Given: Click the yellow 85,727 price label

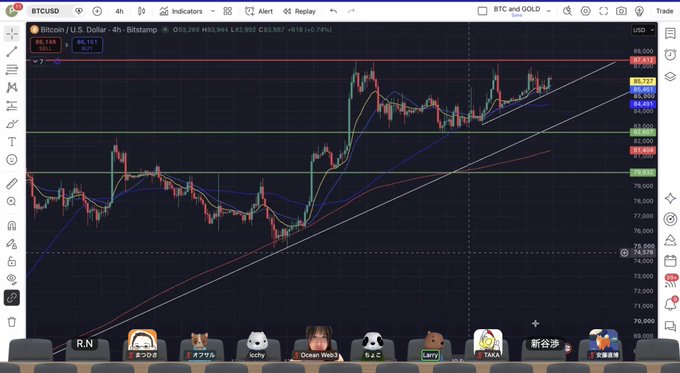Looking at the screenshot, I should tap(643, 81).
